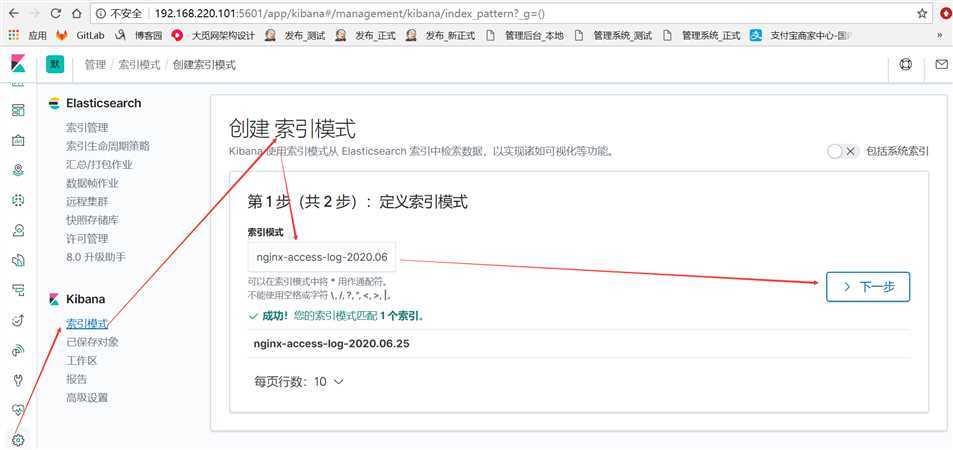Open the 管理系统_测试 bookmark

point(613,35)
